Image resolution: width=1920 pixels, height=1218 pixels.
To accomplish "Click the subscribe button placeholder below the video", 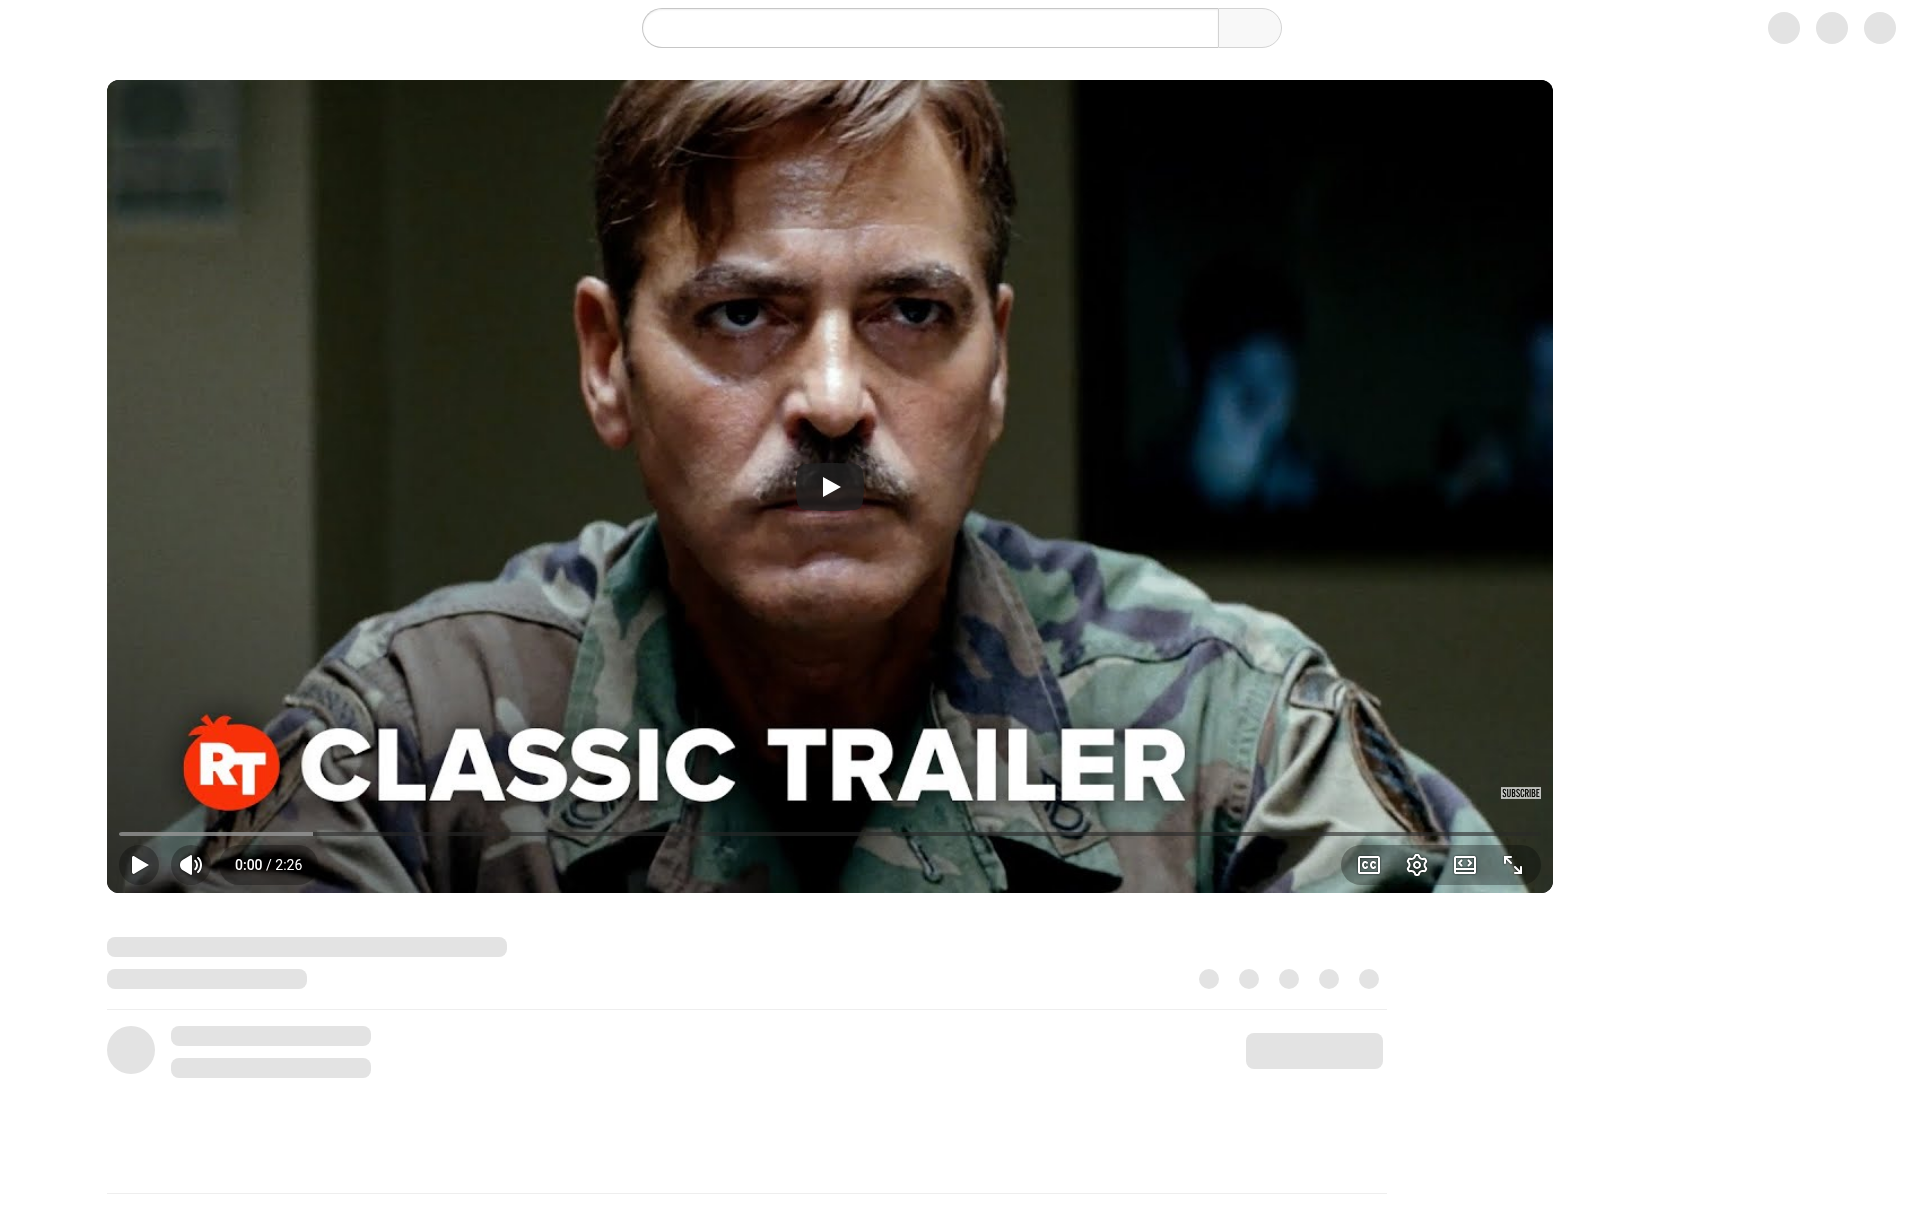I will point(1314,1051).
